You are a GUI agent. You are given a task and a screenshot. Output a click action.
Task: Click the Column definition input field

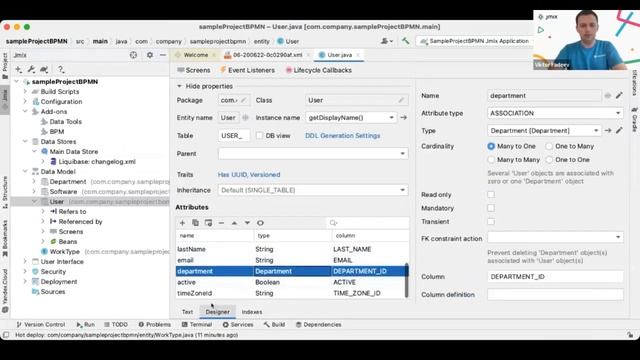point(555,295)
